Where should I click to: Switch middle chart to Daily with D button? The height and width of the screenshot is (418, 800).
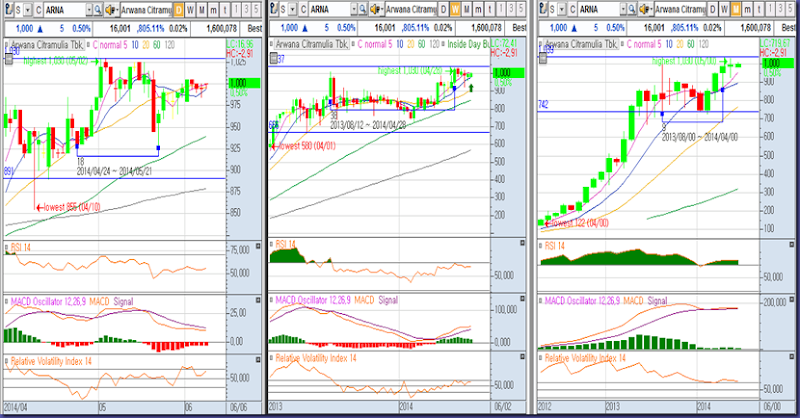[x=443, y=9]
